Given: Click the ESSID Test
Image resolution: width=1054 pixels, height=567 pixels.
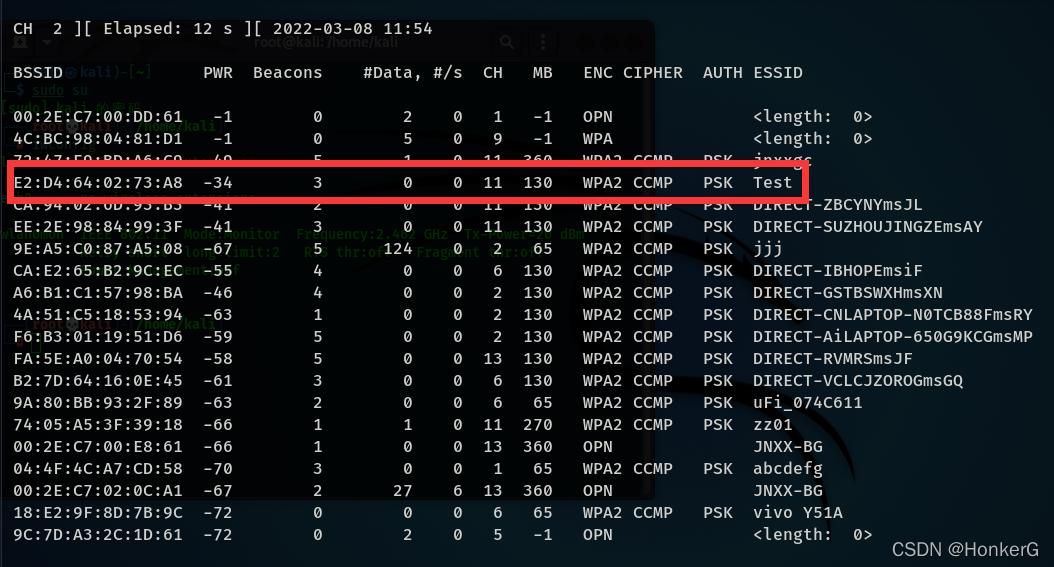Looking at the screenshot, I should [772, 183].
